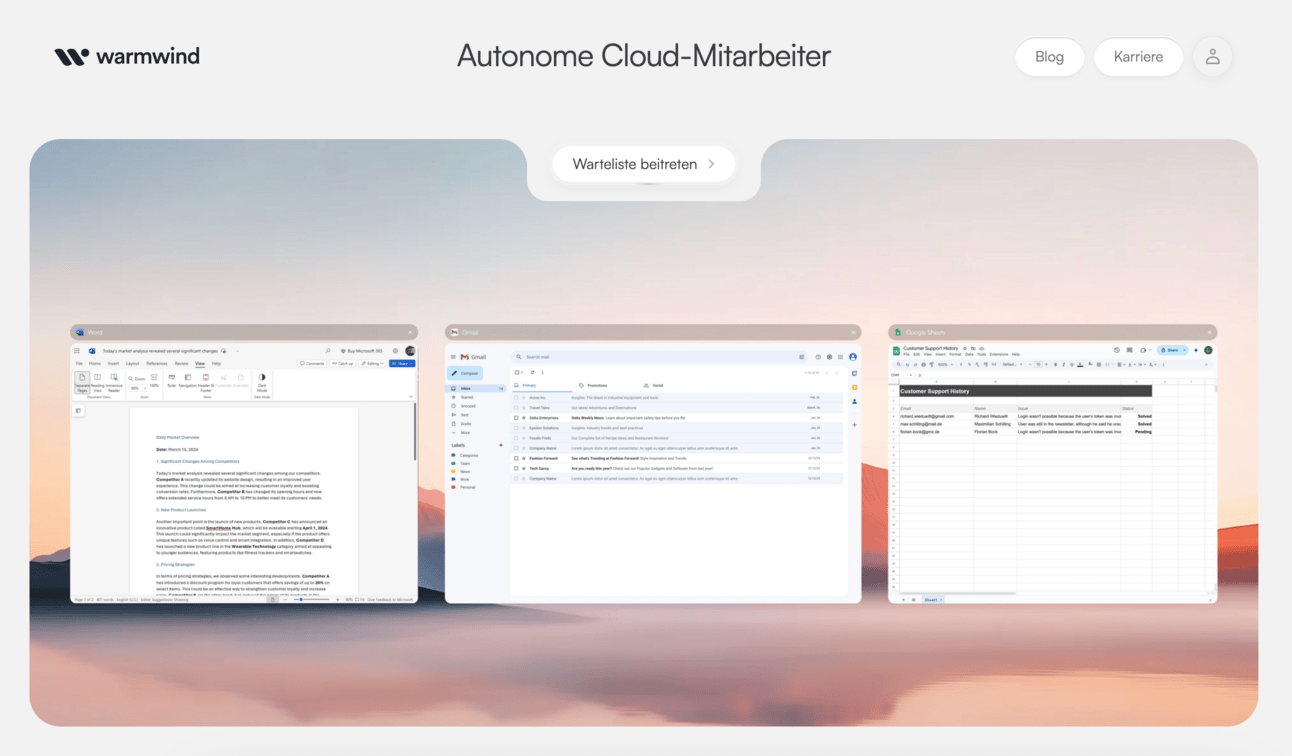
Task: Star the Epsilon Solutions email
Action: (x=524, y=428)
